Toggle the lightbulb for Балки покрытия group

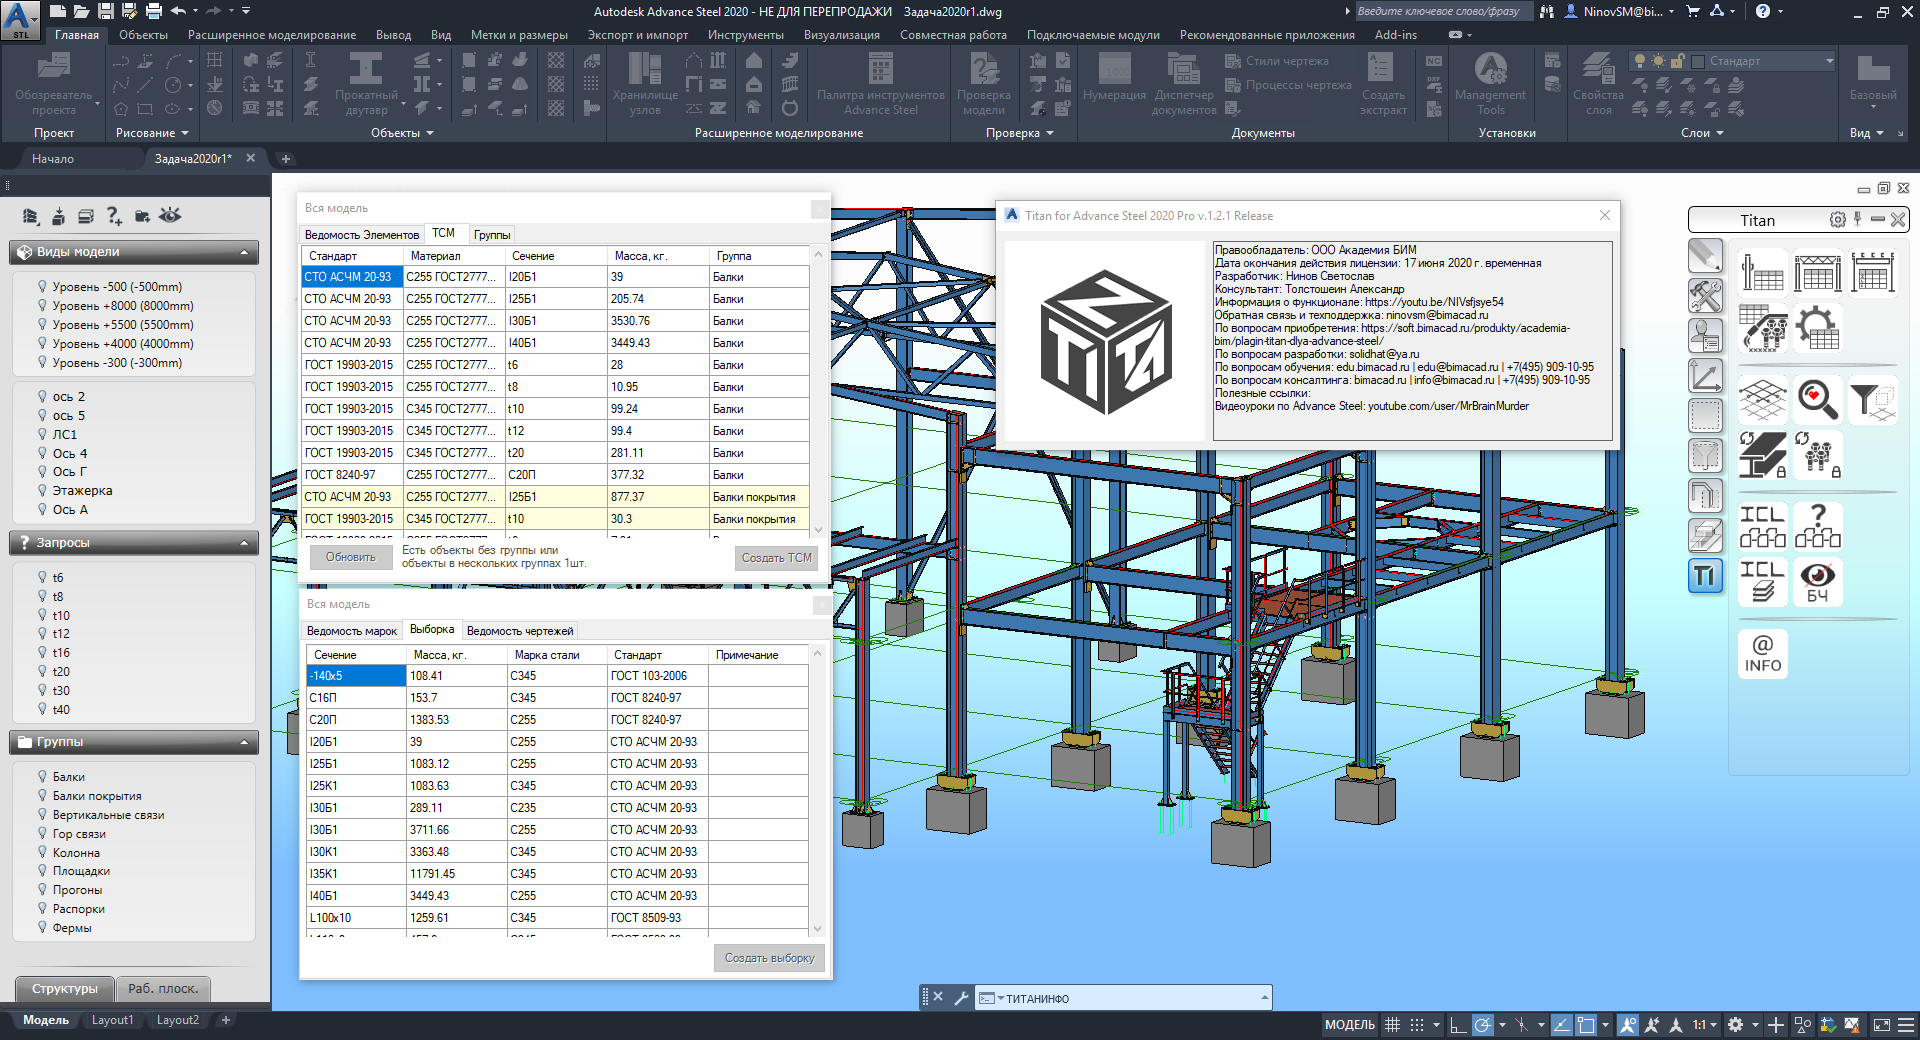point(42,795)
